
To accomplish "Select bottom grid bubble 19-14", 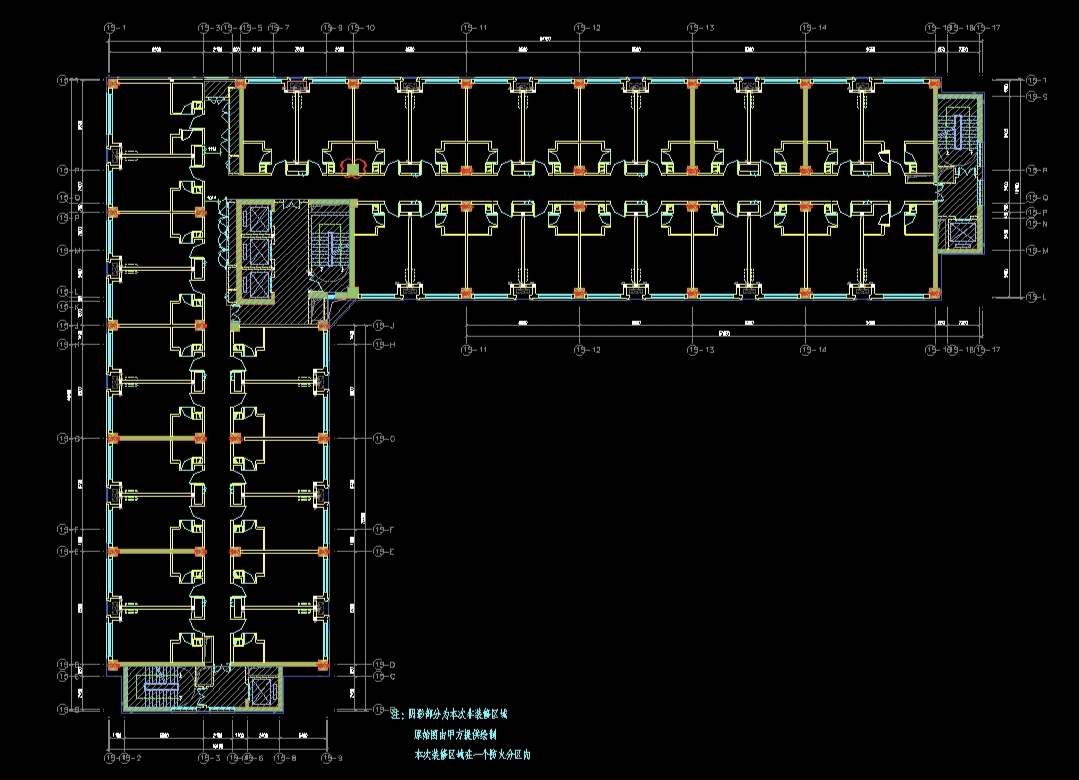I will (x=804, y=350).
